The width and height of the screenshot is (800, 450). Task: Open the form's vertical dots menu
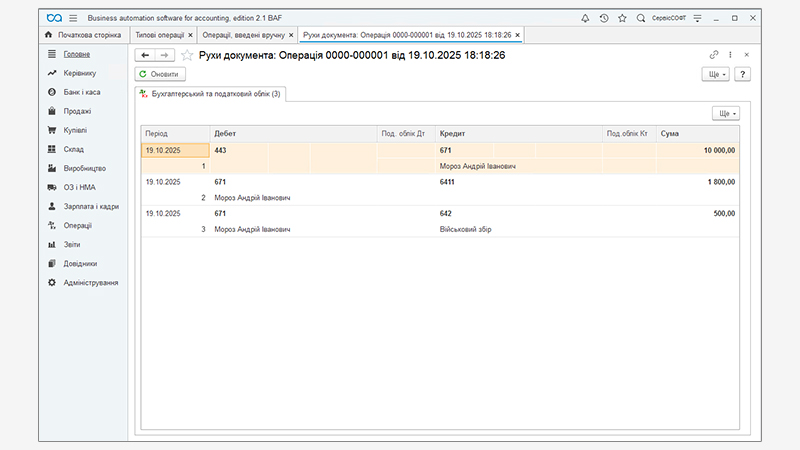coord(730,55)
